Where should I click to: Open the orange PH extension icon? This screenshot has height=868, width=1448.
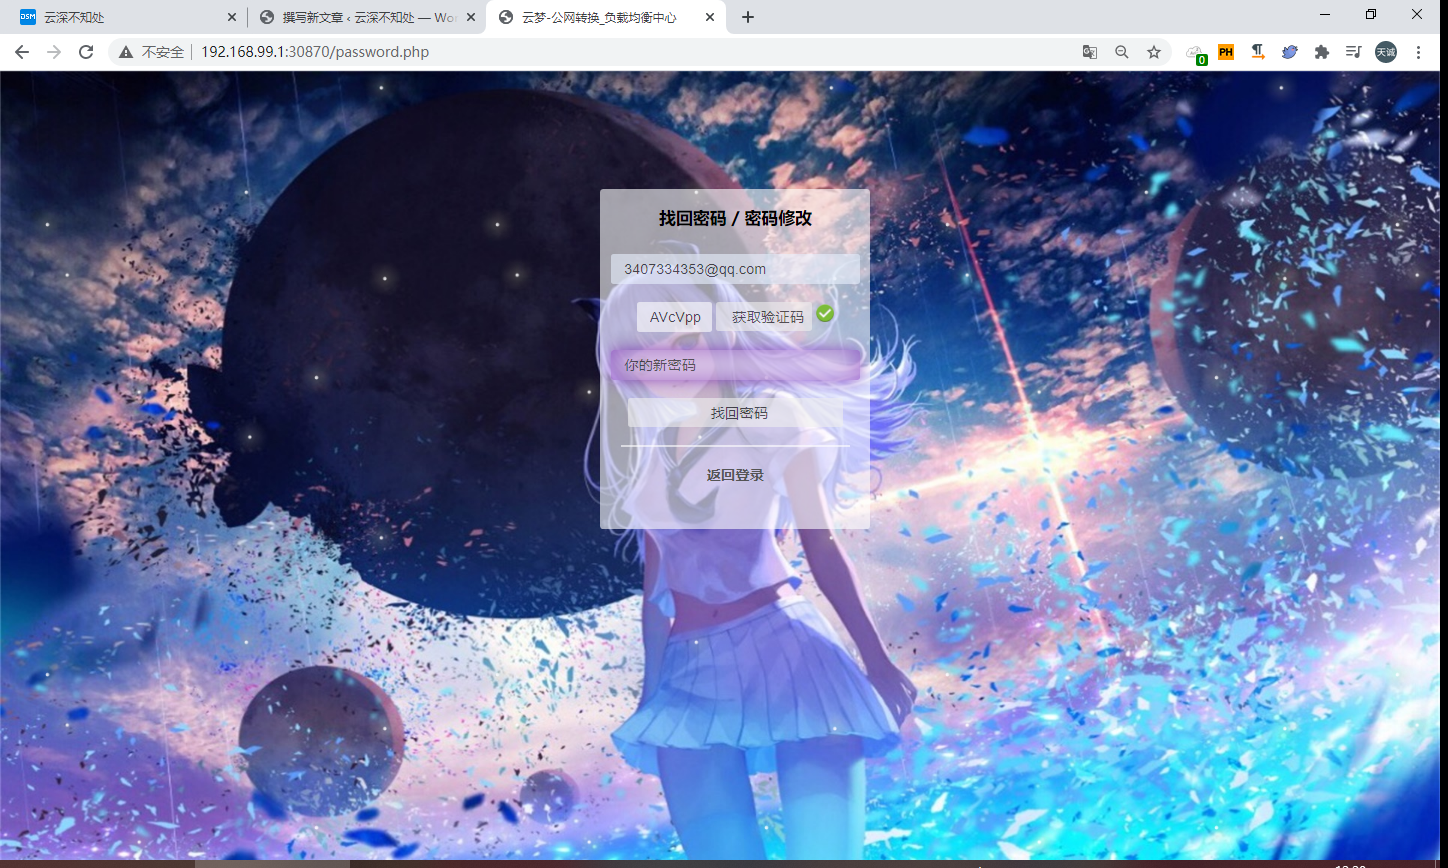coord(1225,52)
